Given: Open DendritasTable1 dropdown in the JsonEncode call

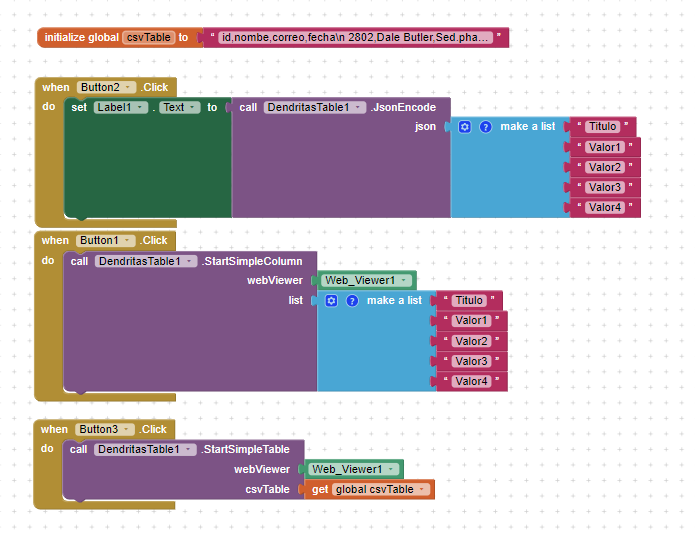Looking at the screenshot, I should (358, 107).
